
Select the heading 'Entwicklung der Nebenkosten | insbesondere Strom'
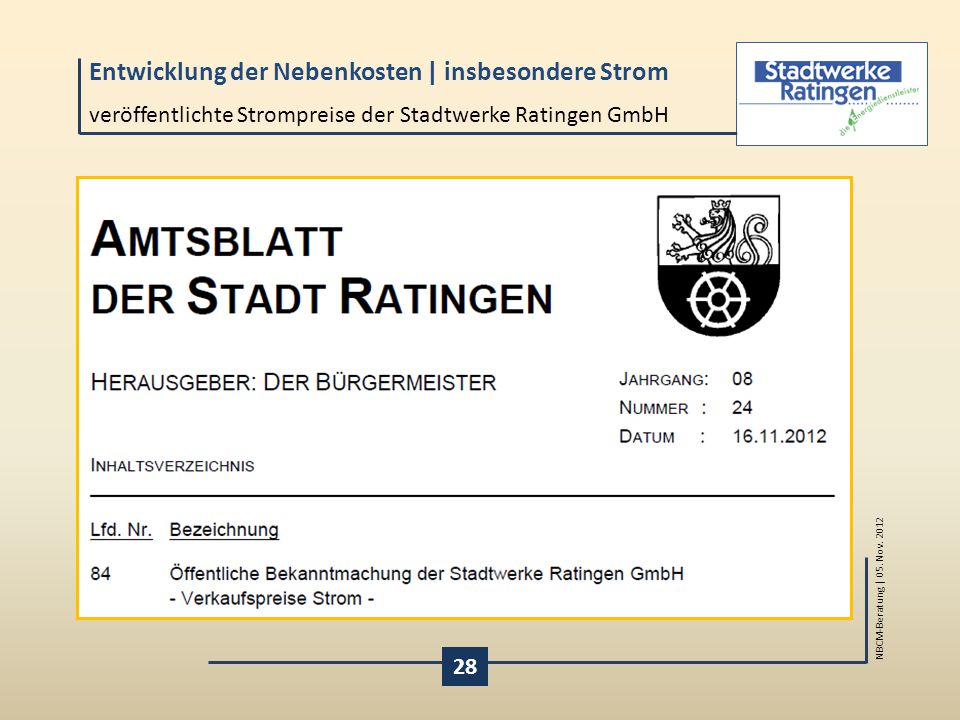tap(378, 72)
